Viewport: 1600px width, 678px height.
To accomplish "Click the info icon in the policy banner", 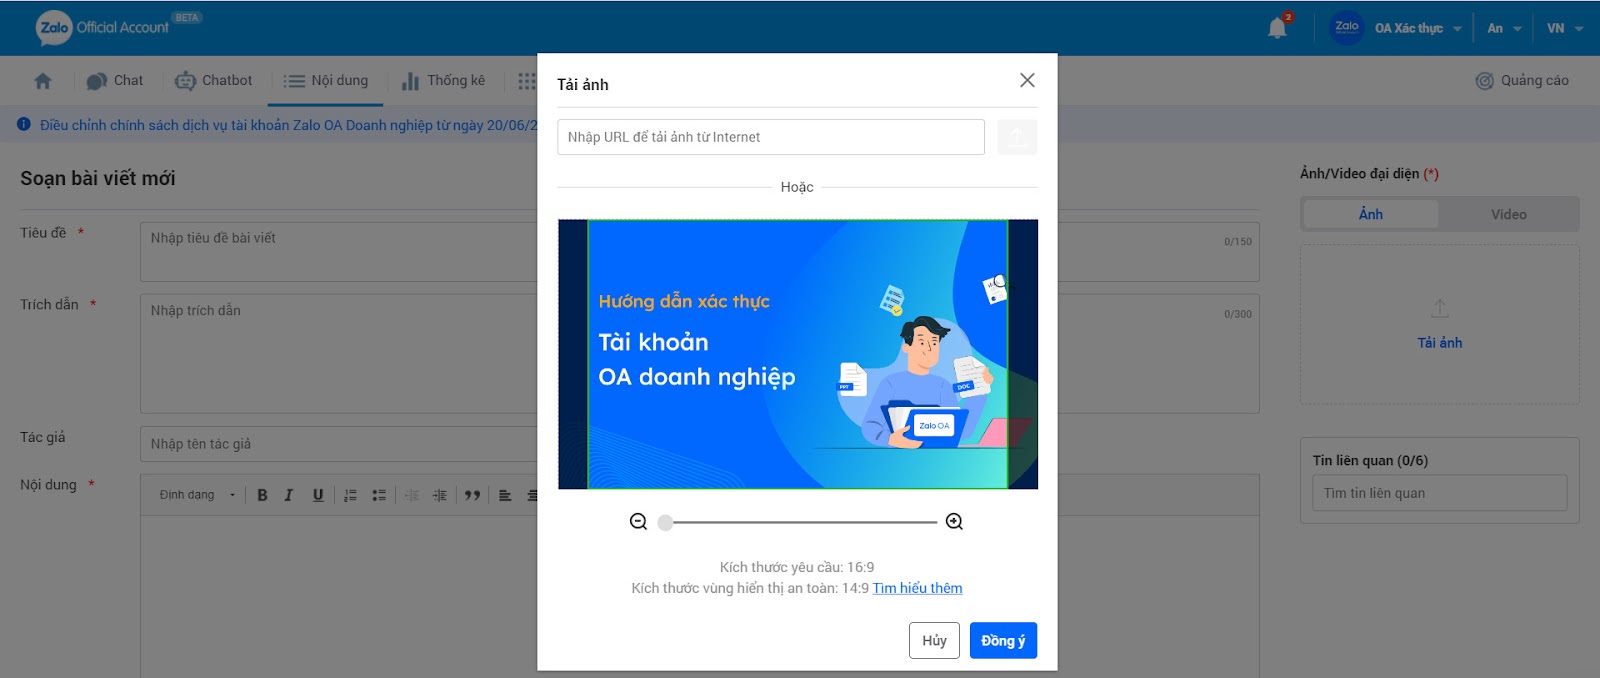I will 24,124.
